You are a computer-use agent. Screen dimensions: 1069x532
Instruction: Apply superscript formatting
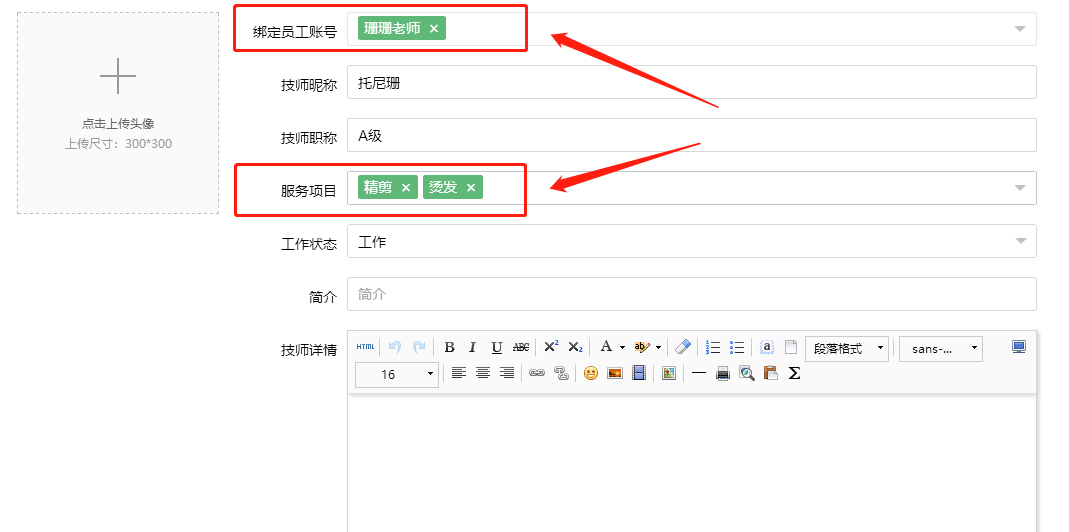tap(551, 347)
